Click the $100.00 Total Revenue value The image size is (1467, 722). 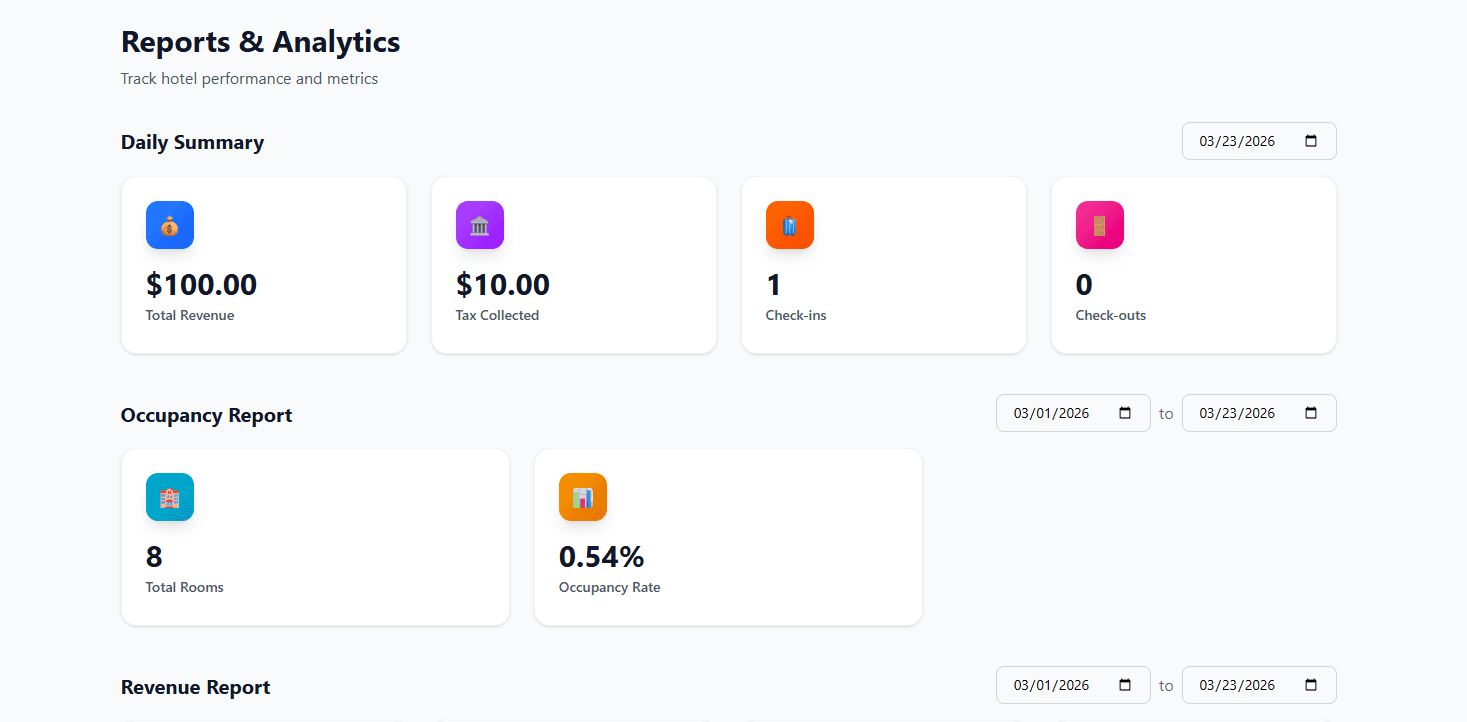(x=202, y=285)
